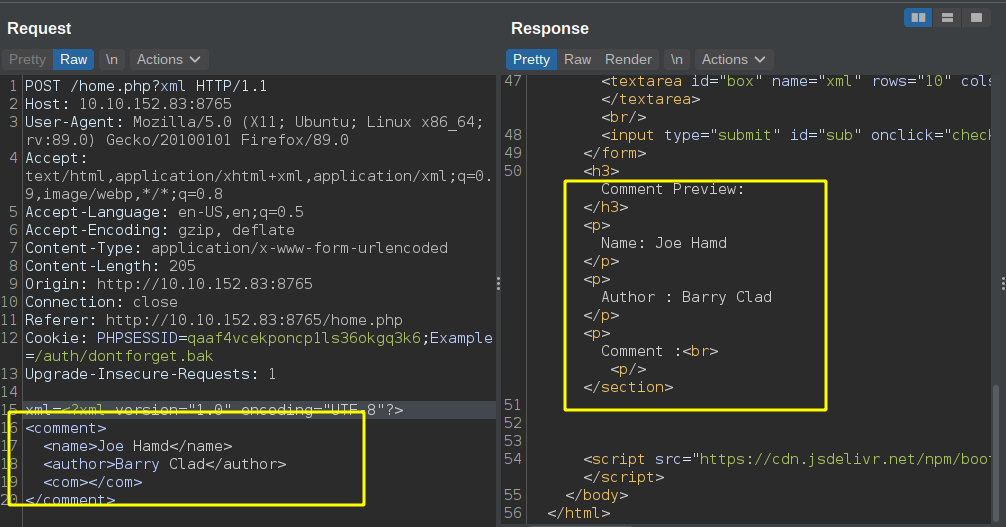The image size is (1006, 527).
Task: Click the script src cdn.jsdelivr.net line
Action: (787, 459)
